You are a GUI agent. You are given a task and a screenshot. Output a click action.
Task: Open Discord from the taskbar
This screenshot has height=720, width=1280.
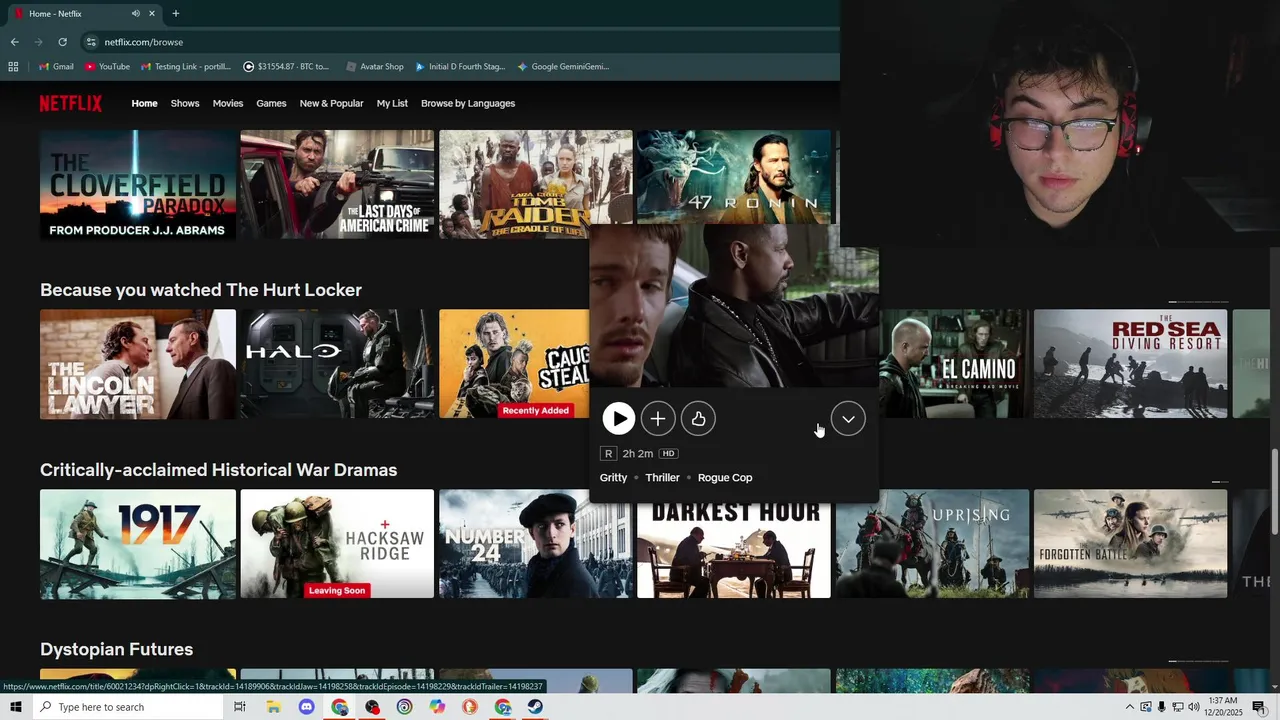point(306,707)
